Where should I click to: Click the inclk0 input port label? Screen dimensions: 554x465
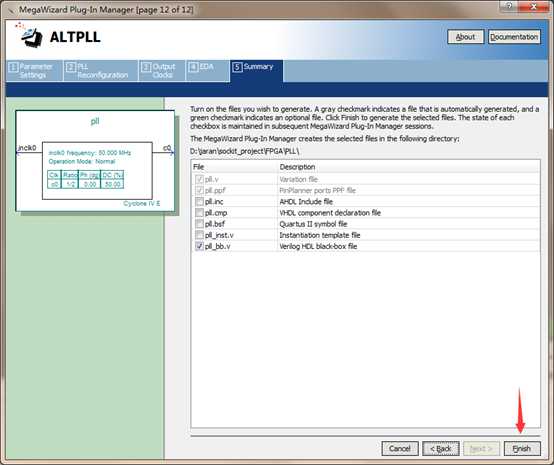(x=27, y=148)
